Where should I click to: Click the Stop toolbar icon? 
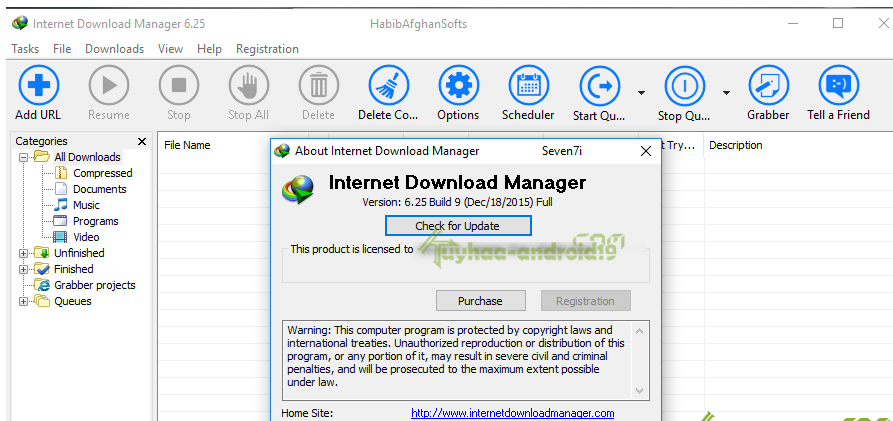[x=179, y=85]
